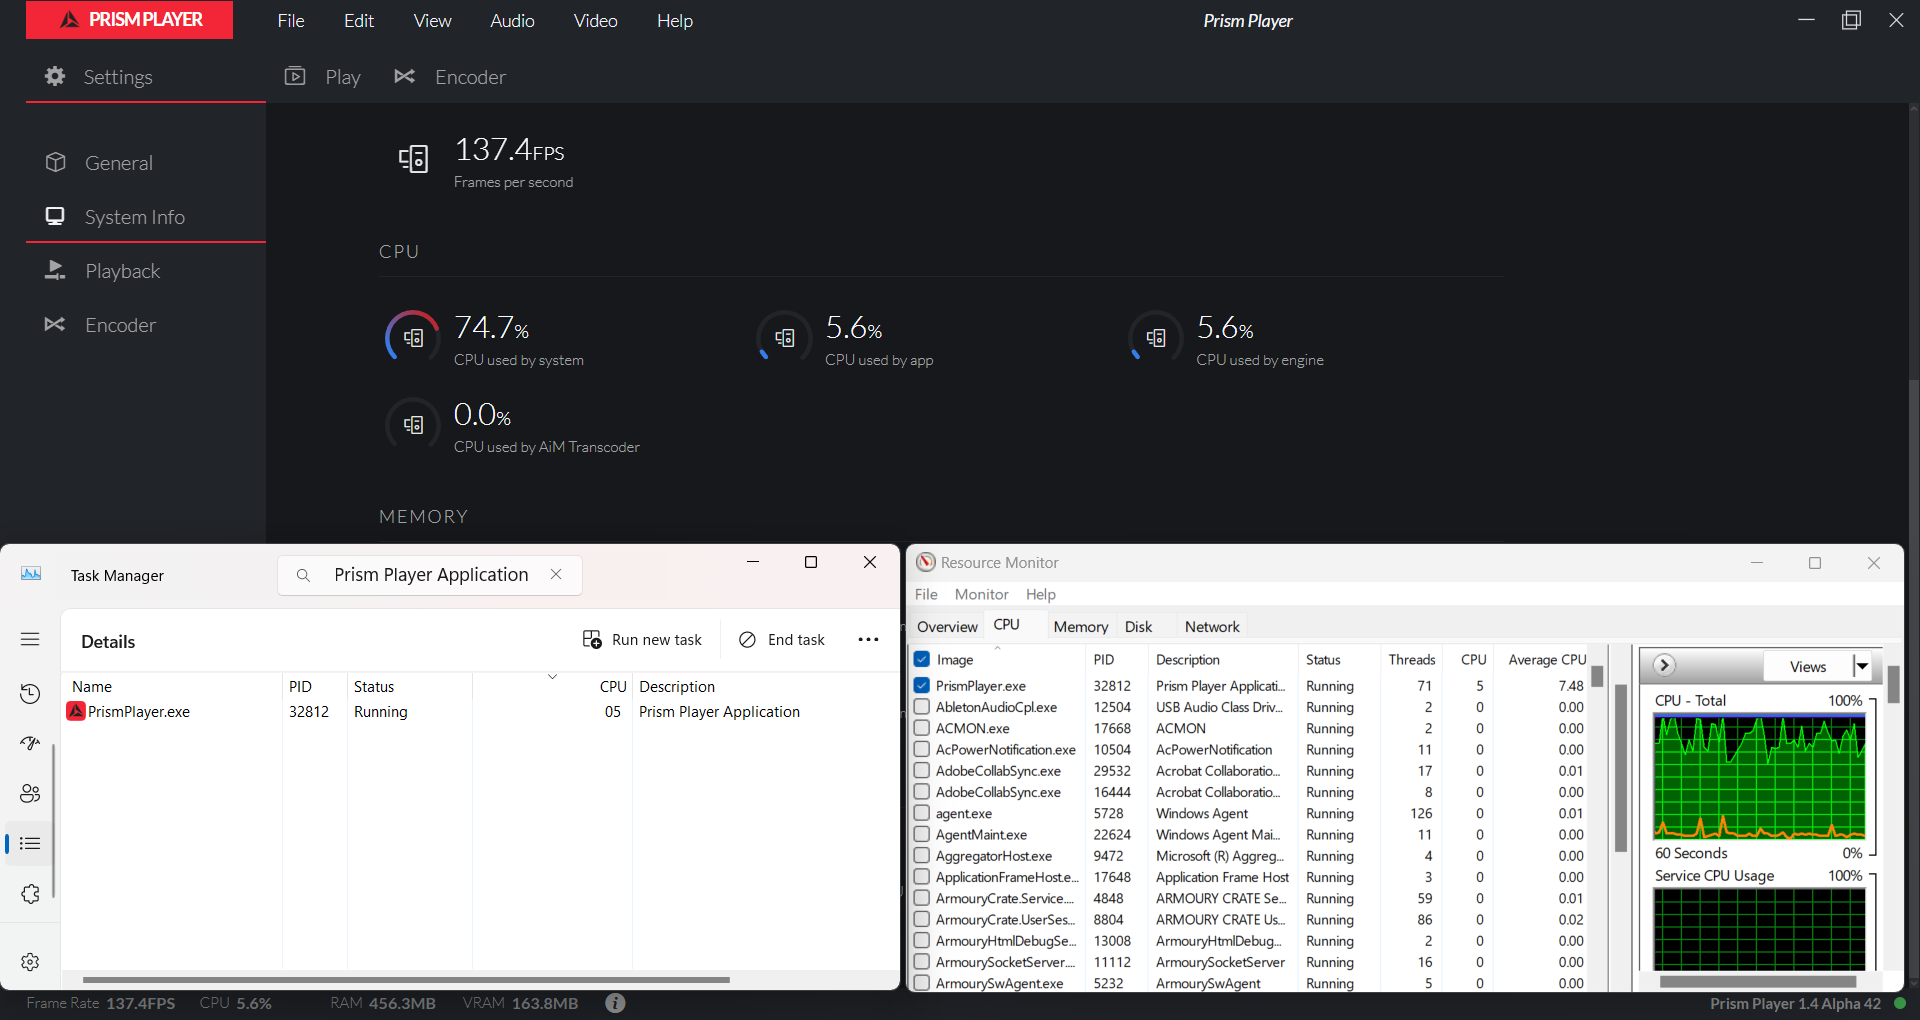Click the RAM 456.3MB status bar entry
Image resolution: width=1920 pixels, height=1020 pixels.
383,1003
